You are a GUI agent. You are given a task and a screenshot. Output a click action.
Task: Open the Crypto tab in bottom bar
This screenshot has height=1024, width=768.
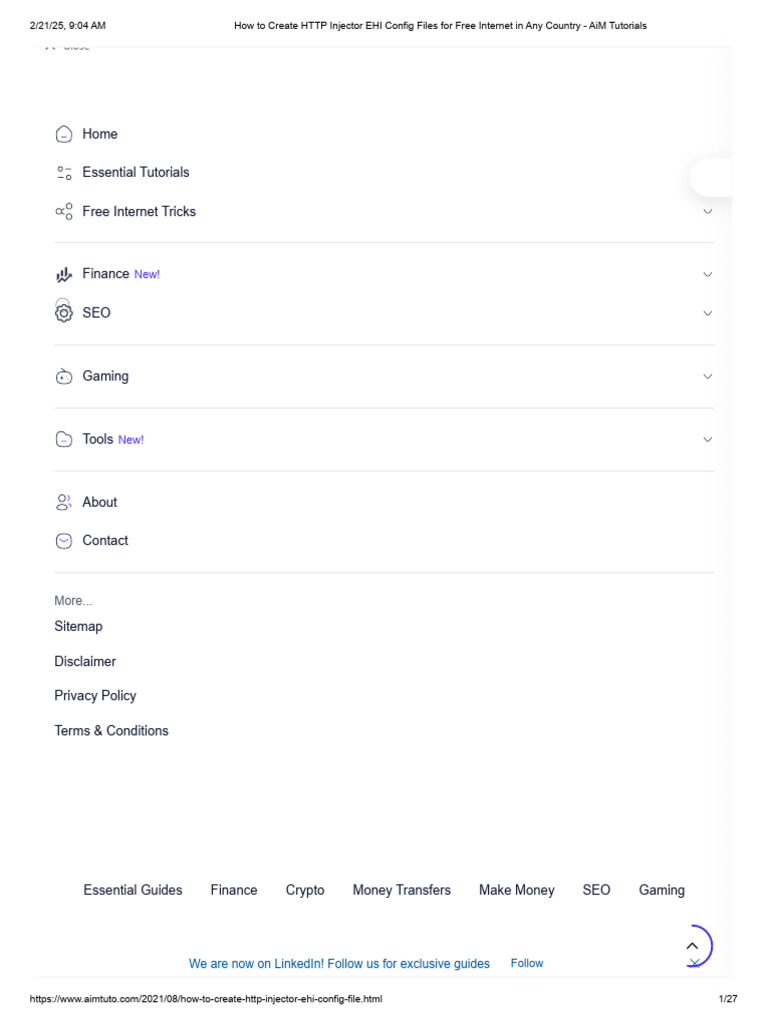click(x=305, y=890)
